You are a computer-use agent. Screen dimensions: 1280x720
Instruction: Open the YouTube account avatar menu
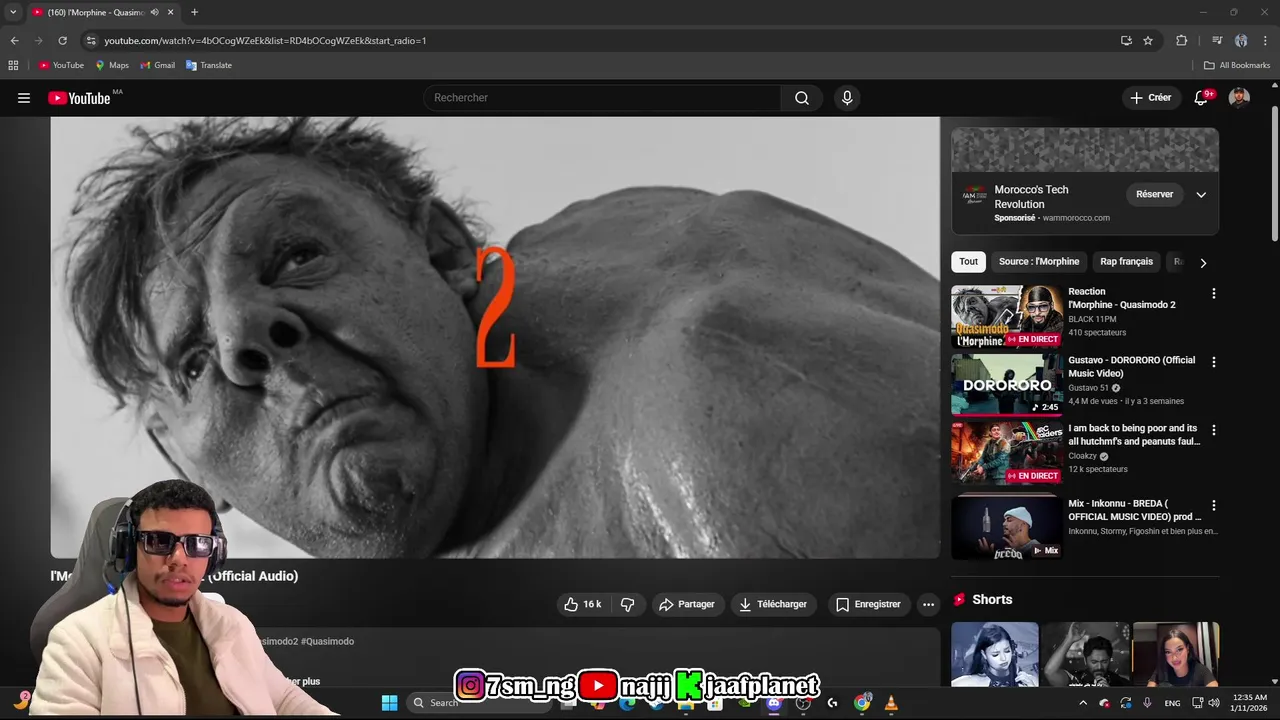pos(1239,98)
